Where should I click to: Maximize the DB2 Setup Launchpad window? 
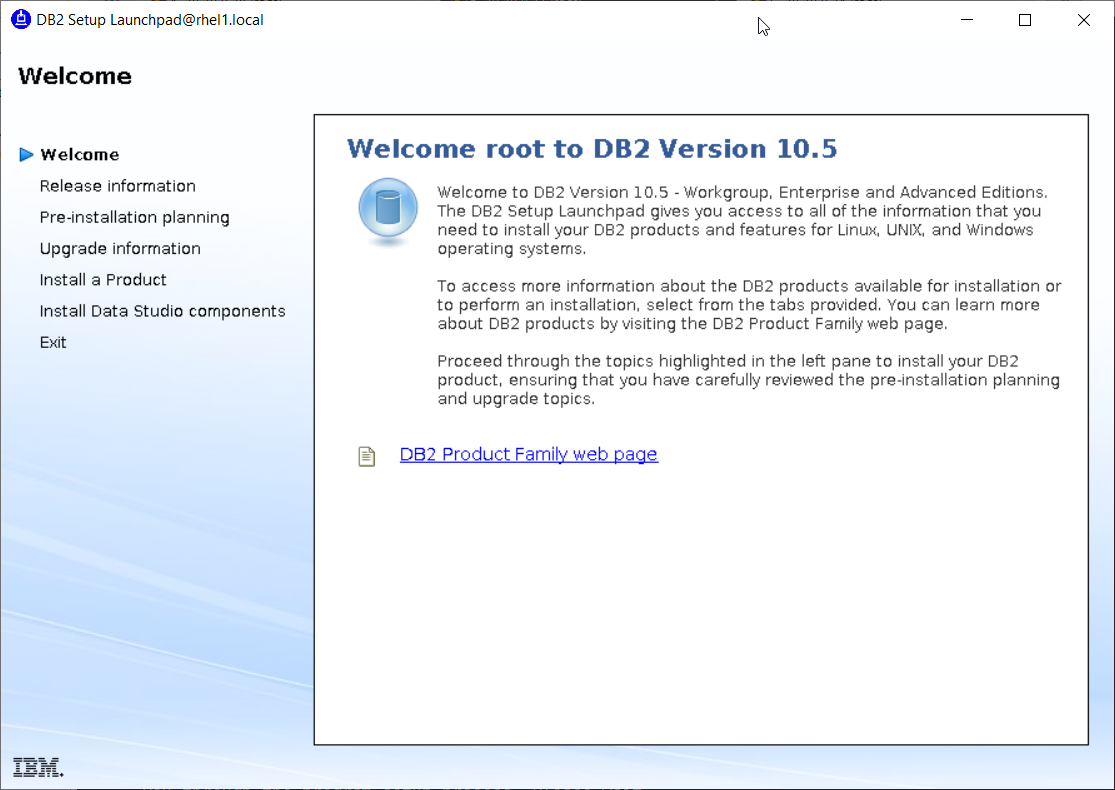(1024, 19)
